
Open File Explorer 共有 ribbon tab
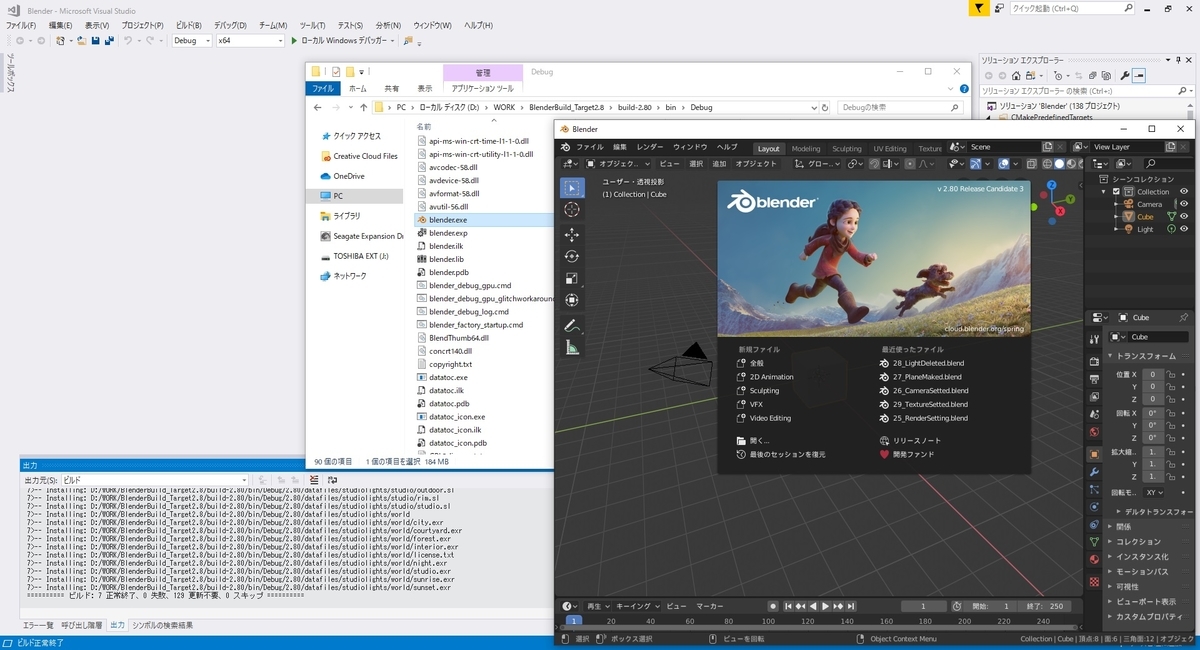tap(392, 88)
